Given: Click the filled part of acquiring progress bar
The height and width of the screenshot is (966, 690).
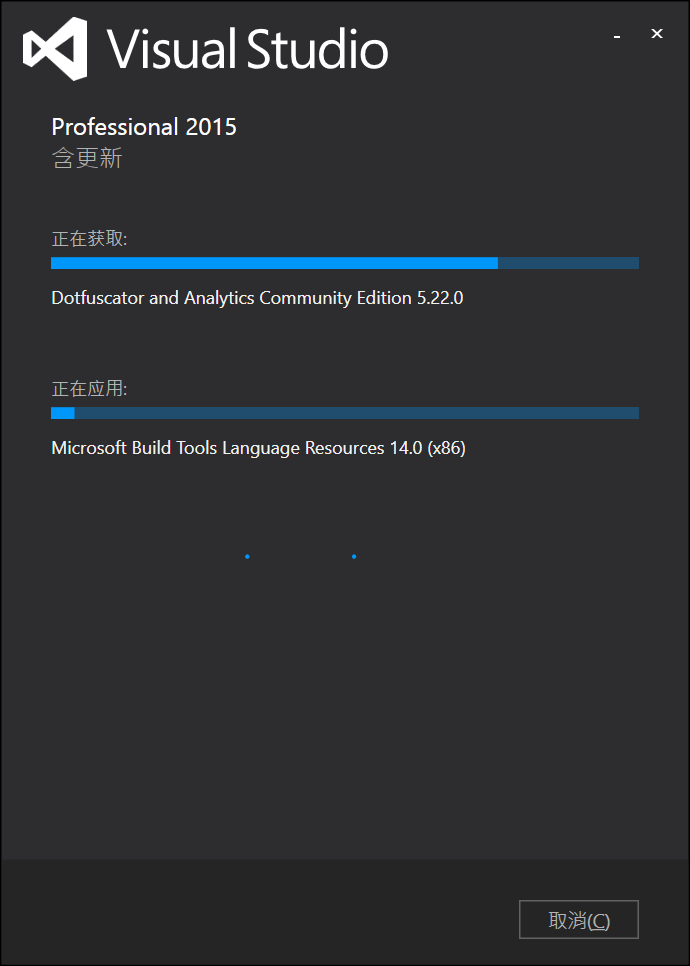Looking at the screenshot, I should tap(274, 263).
